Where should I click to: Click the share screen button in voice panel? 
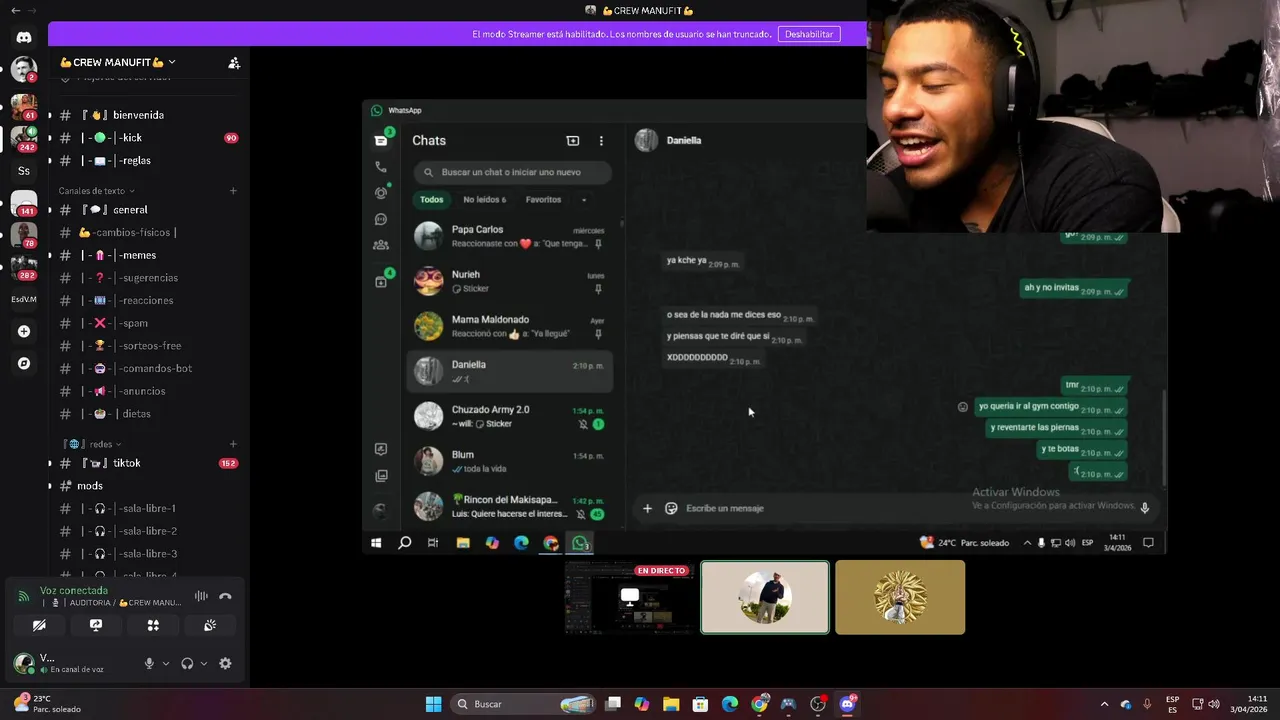pyautogui.click(x=96, y=625)
